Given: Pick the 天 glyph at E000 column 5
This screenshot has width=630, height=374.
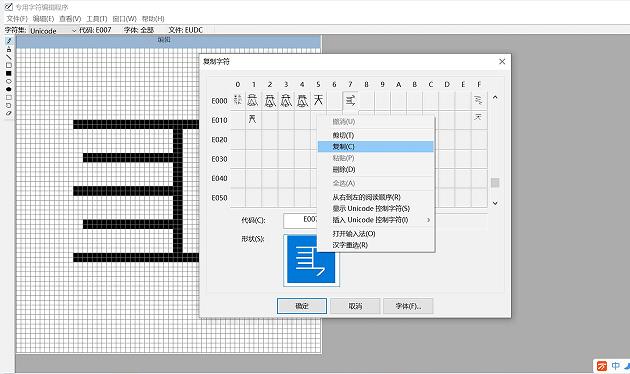Looking at the screenshot, I should click(318, 100).
